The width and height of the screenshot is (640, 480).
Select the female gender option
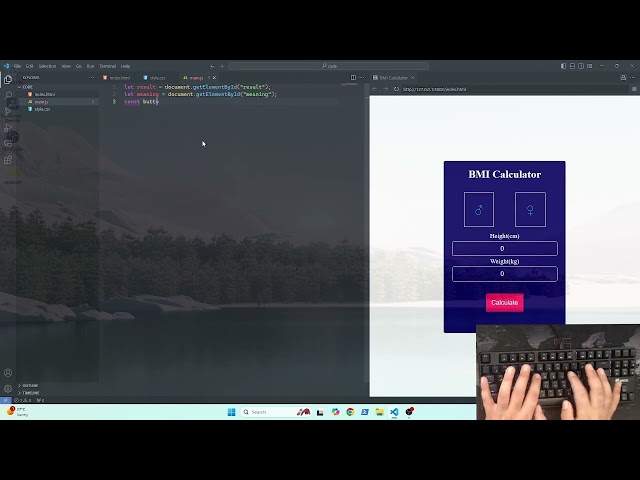click(x=530, y=209)
